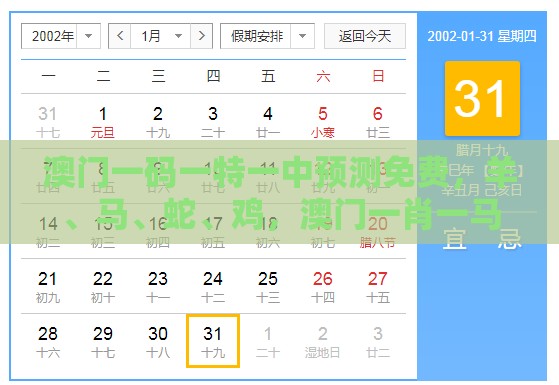Select January 24 十二
The height and width of the screenshot is (385, 559).
coord(213,287)
